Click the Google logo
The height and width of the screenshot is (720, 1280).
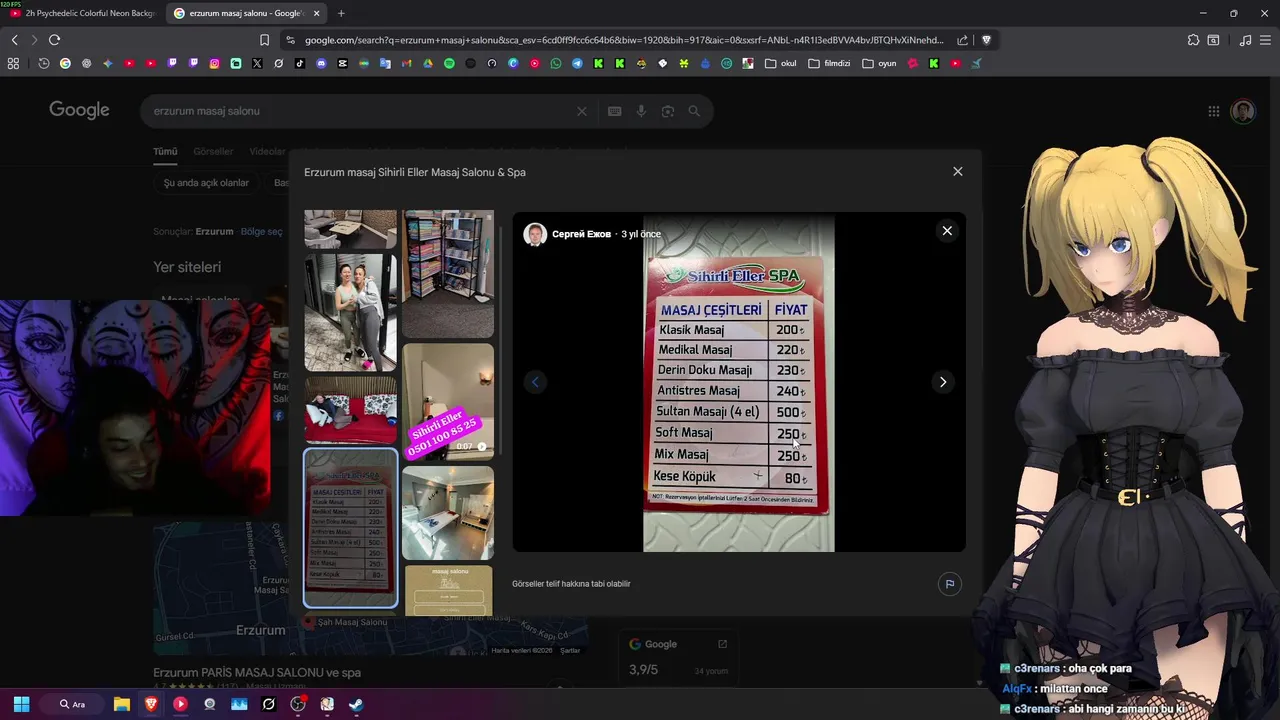tap(79, 110)
